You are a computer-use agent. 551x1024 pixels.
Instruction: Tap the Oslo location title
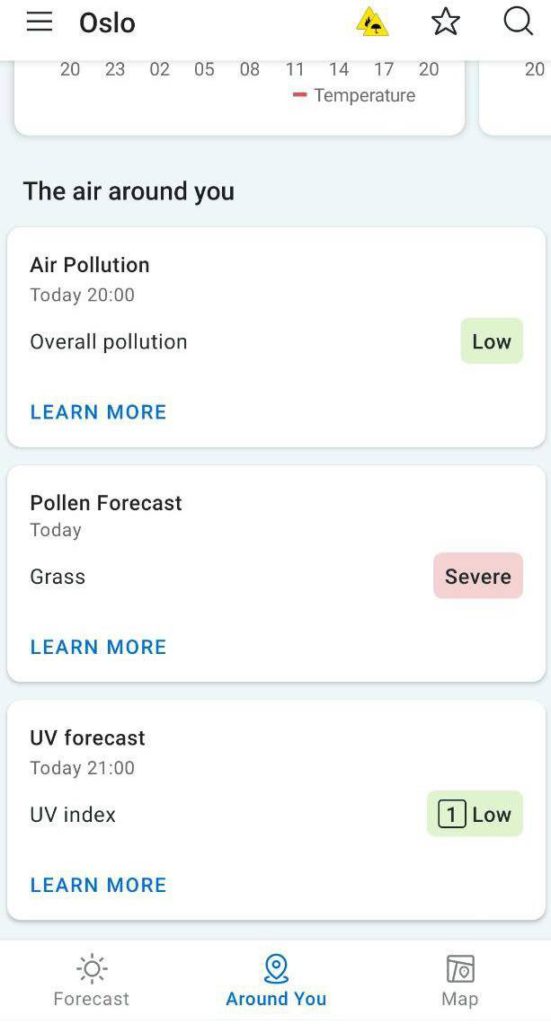tap(107, 23)
